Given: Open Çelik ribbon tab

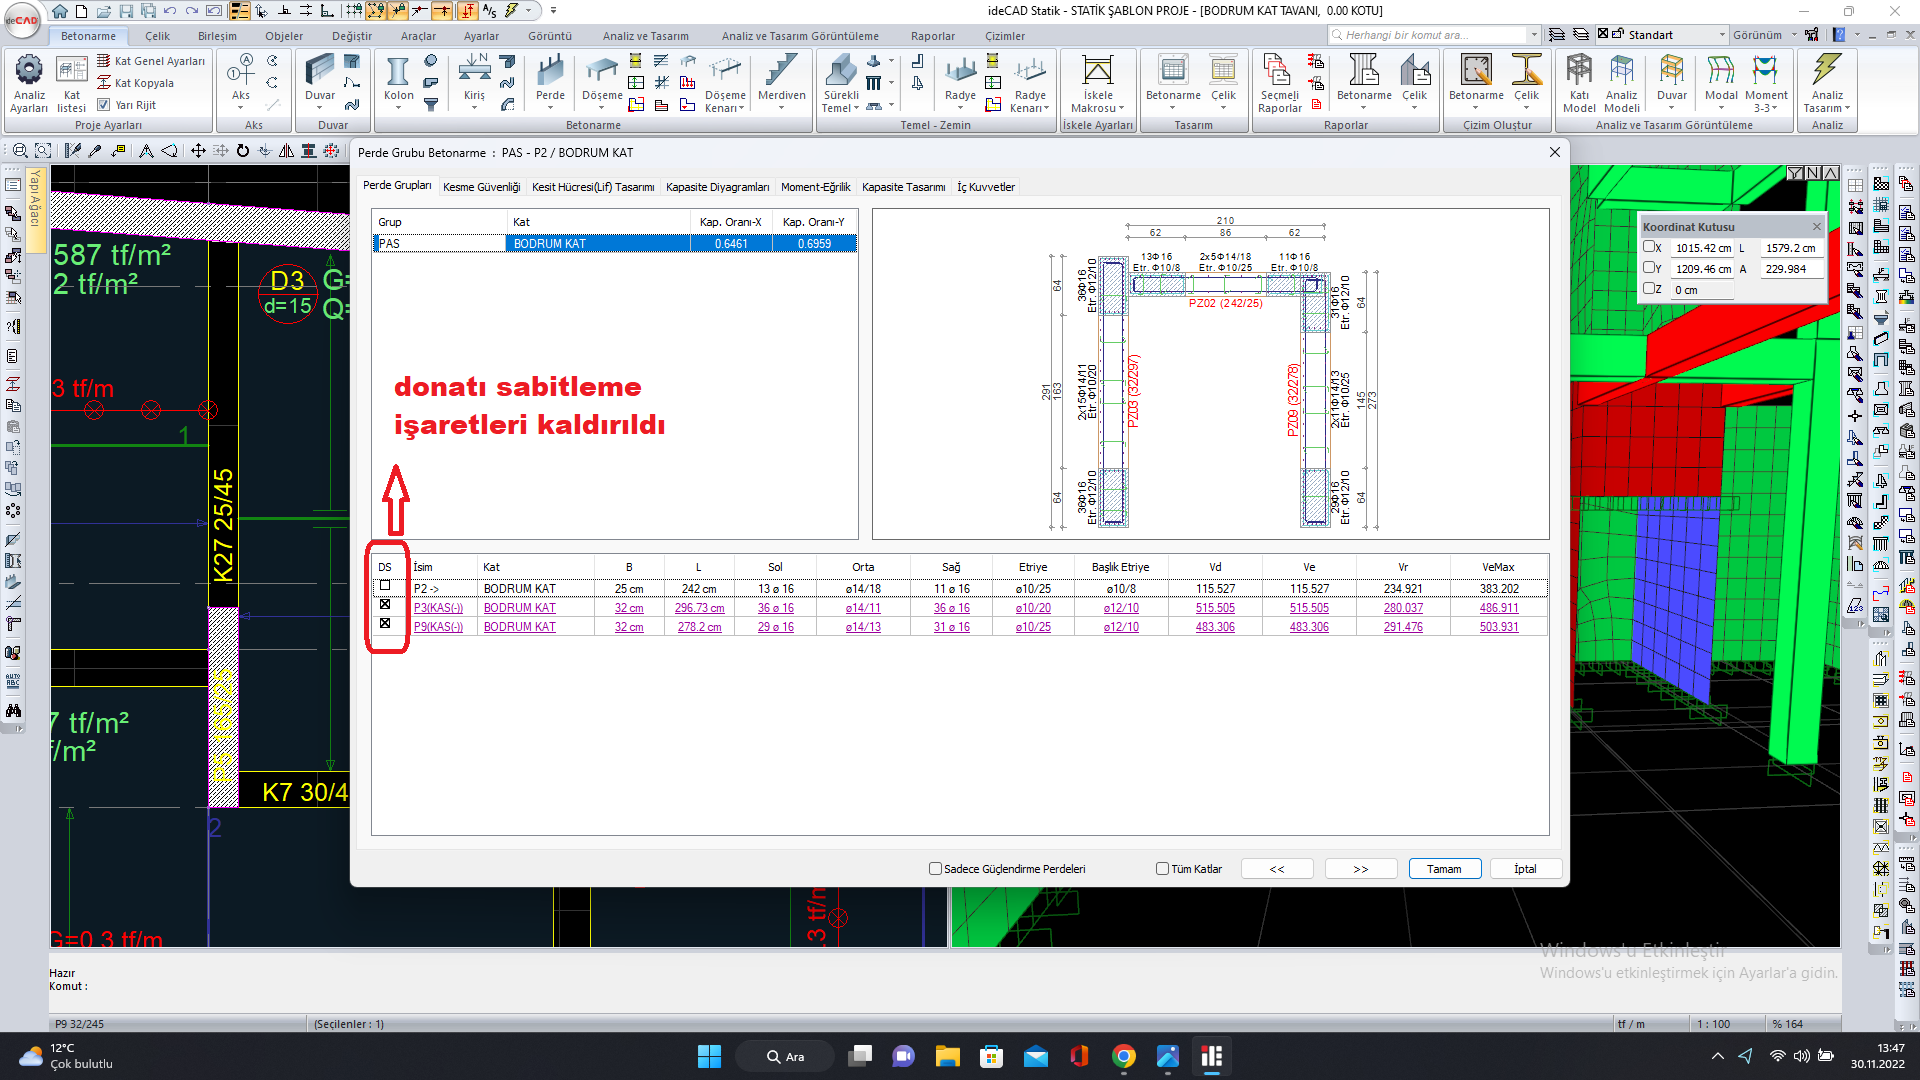Looking at the screenshot, I should 157,36.
